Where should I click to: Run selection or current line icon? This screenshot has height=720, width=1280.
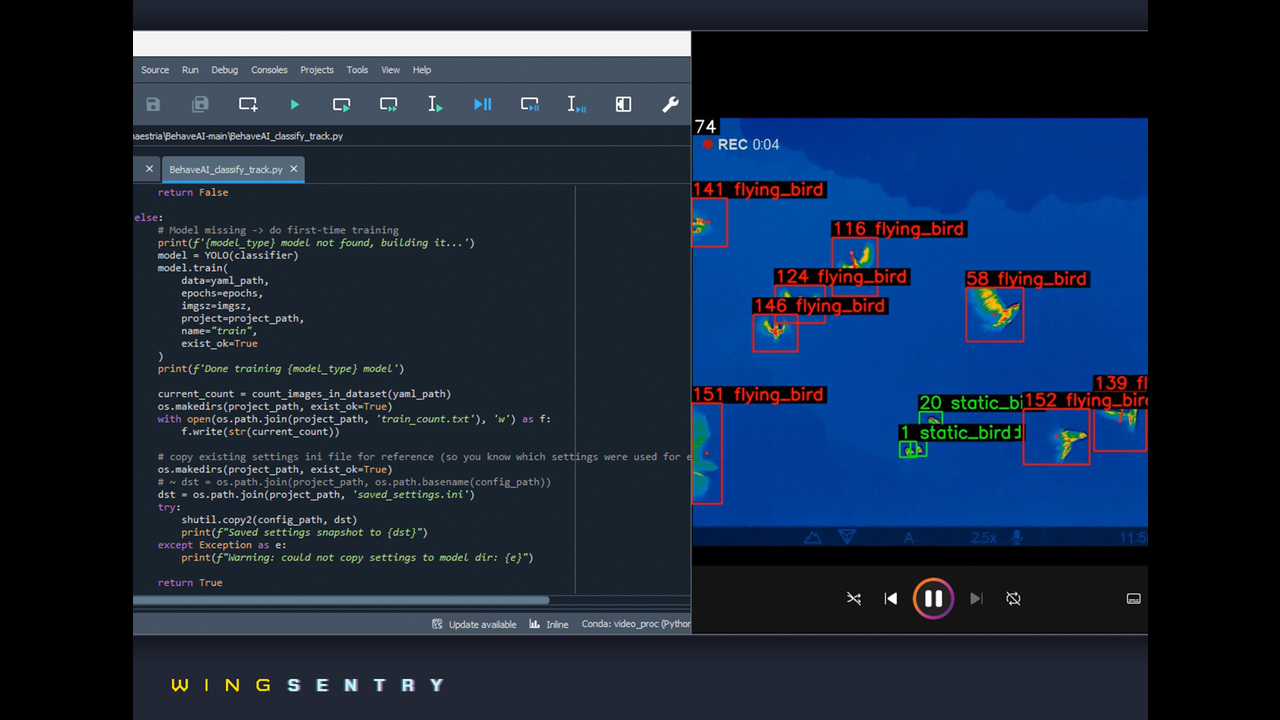coord(435,104)
